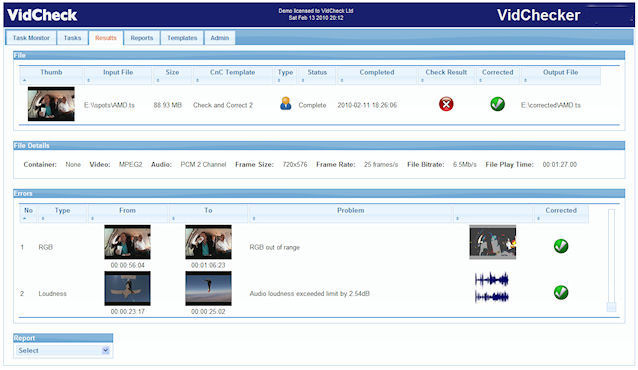Click the Errors list scrollbar thumb
The image size is (638, 370).
[611, 307]
